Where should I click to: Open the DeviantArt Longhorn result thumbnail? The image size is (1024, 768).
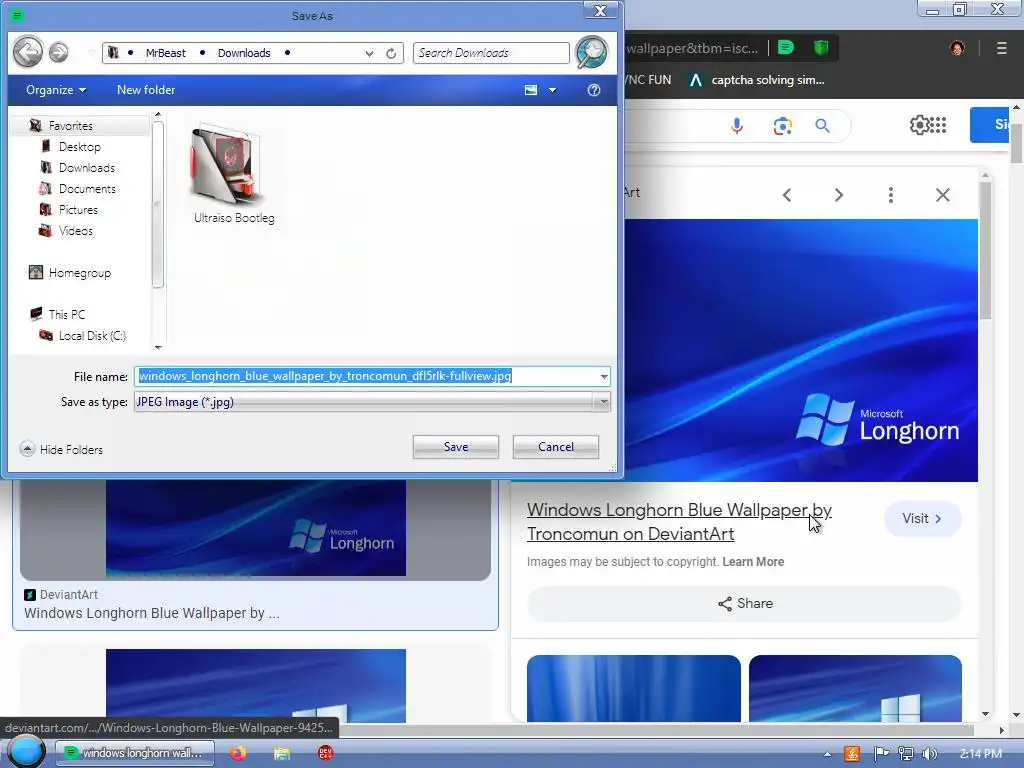tap(255, 529)
